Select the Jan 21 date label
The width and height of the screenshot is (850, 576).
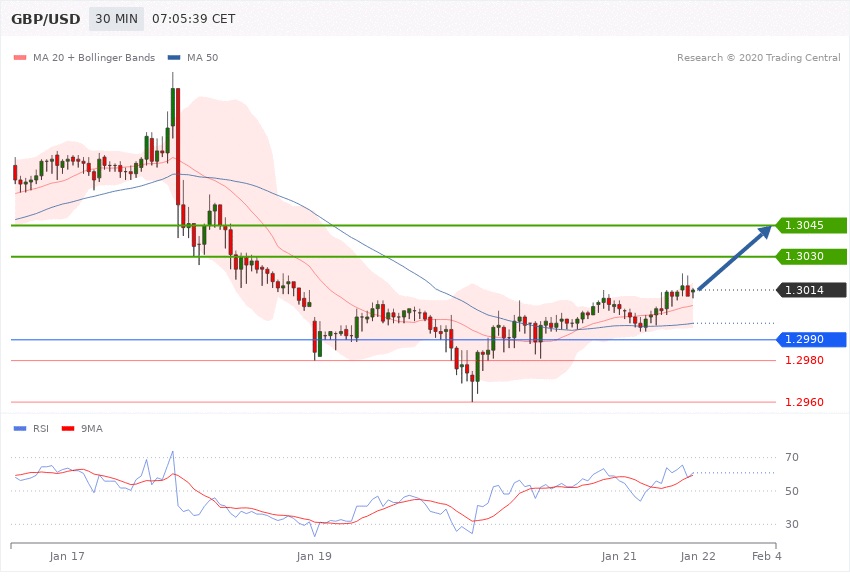pos(619,555)
